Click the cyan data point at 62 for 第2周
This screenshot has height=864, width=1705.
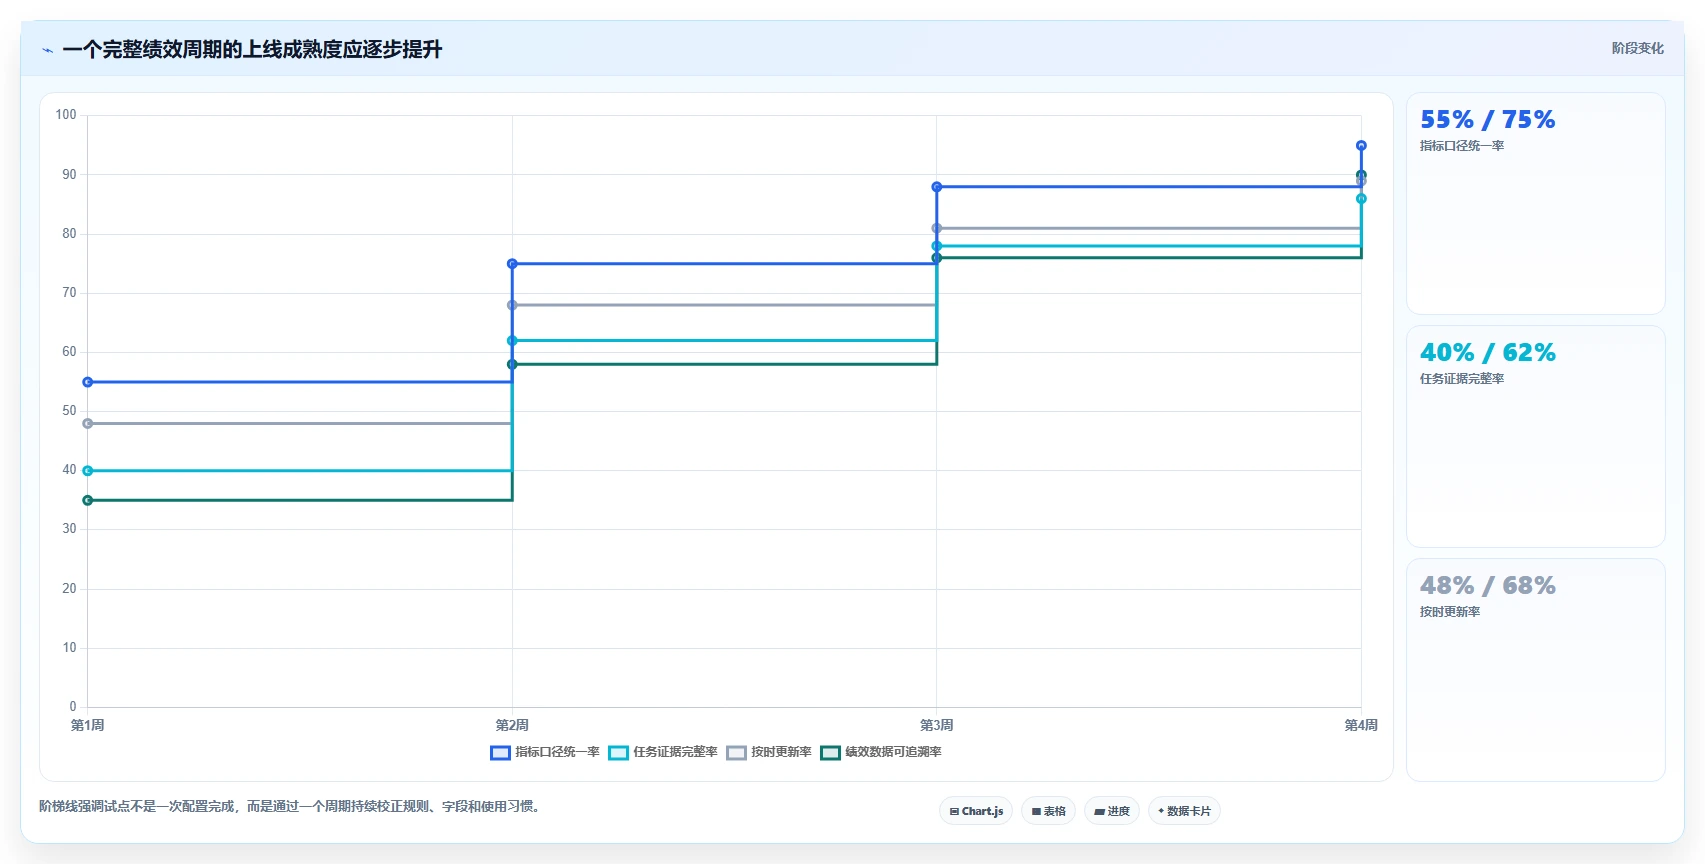[512, 341]
